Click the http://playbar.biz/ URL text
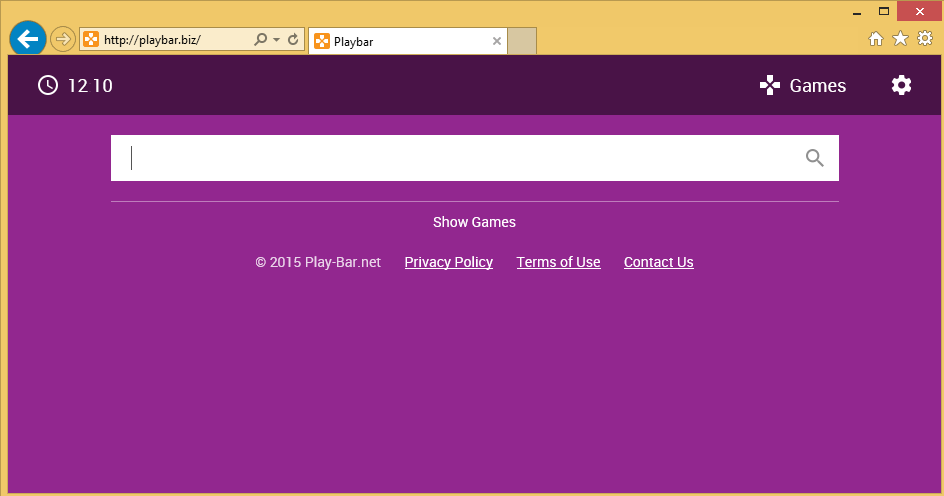The height and width of the screenshot is (496, 944). click(x=152, y=40)
